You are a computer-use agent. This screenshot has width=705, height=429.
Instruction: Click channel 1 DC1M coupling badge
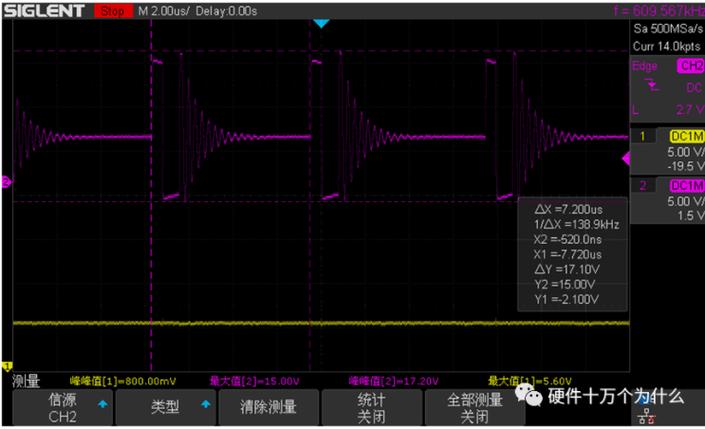pos(687,136)
